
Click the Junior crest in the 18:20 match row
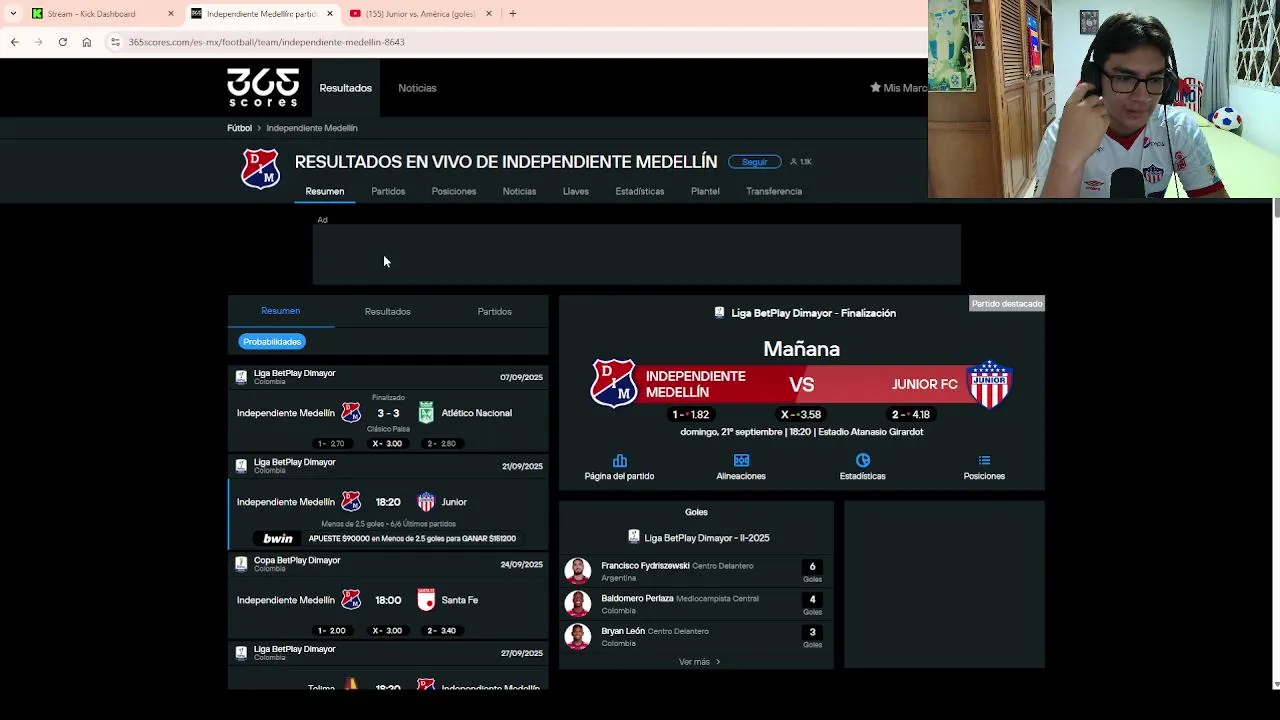point(426,502)
